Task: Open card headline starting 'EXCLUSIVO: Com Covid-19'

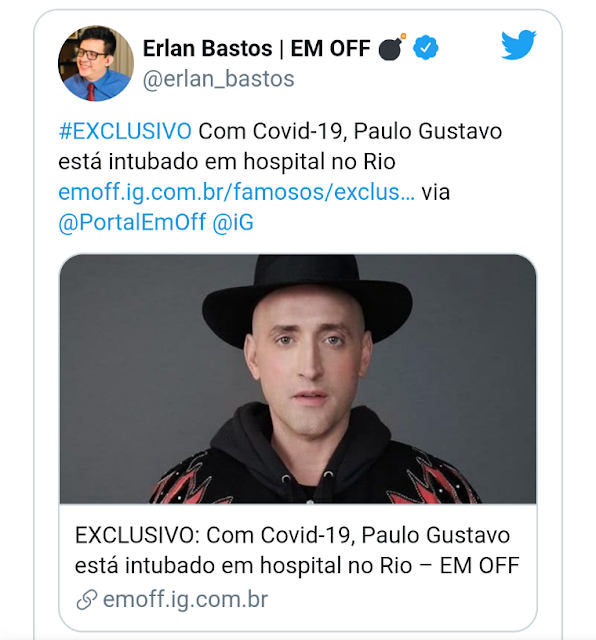Action: pos(297,550)
